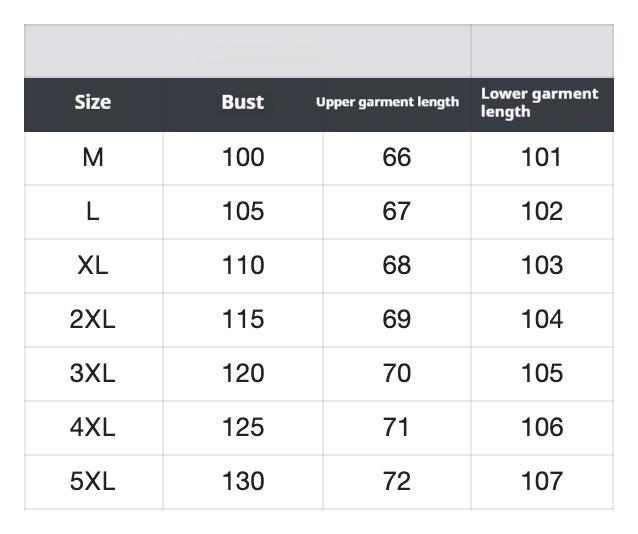Click upper garment length 69 cell
638x534 pixels.
tap(397, 319)
